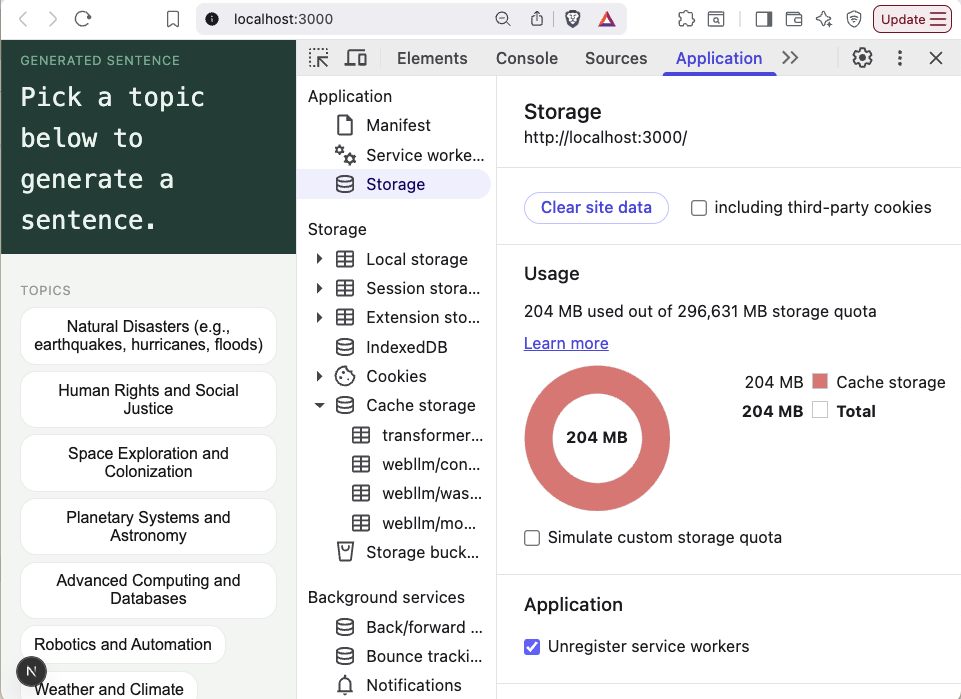Open the Brave Shields lion icon
This screenshot has width=961, height=699.
(572, 19)
